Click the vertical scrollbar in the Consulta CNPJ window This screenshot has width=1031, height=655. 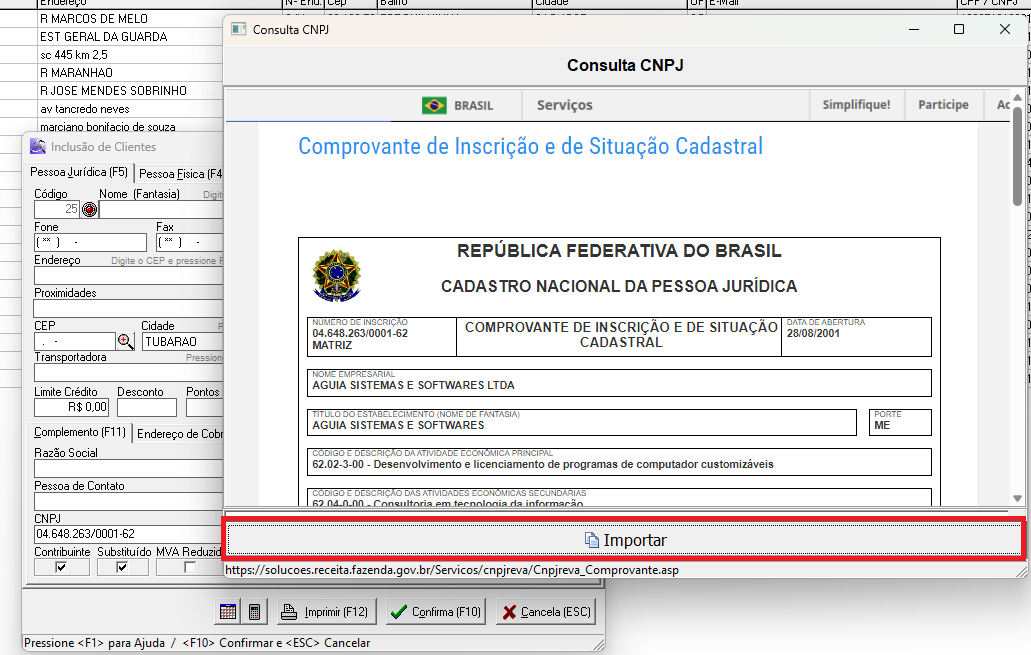point(1017,156)
